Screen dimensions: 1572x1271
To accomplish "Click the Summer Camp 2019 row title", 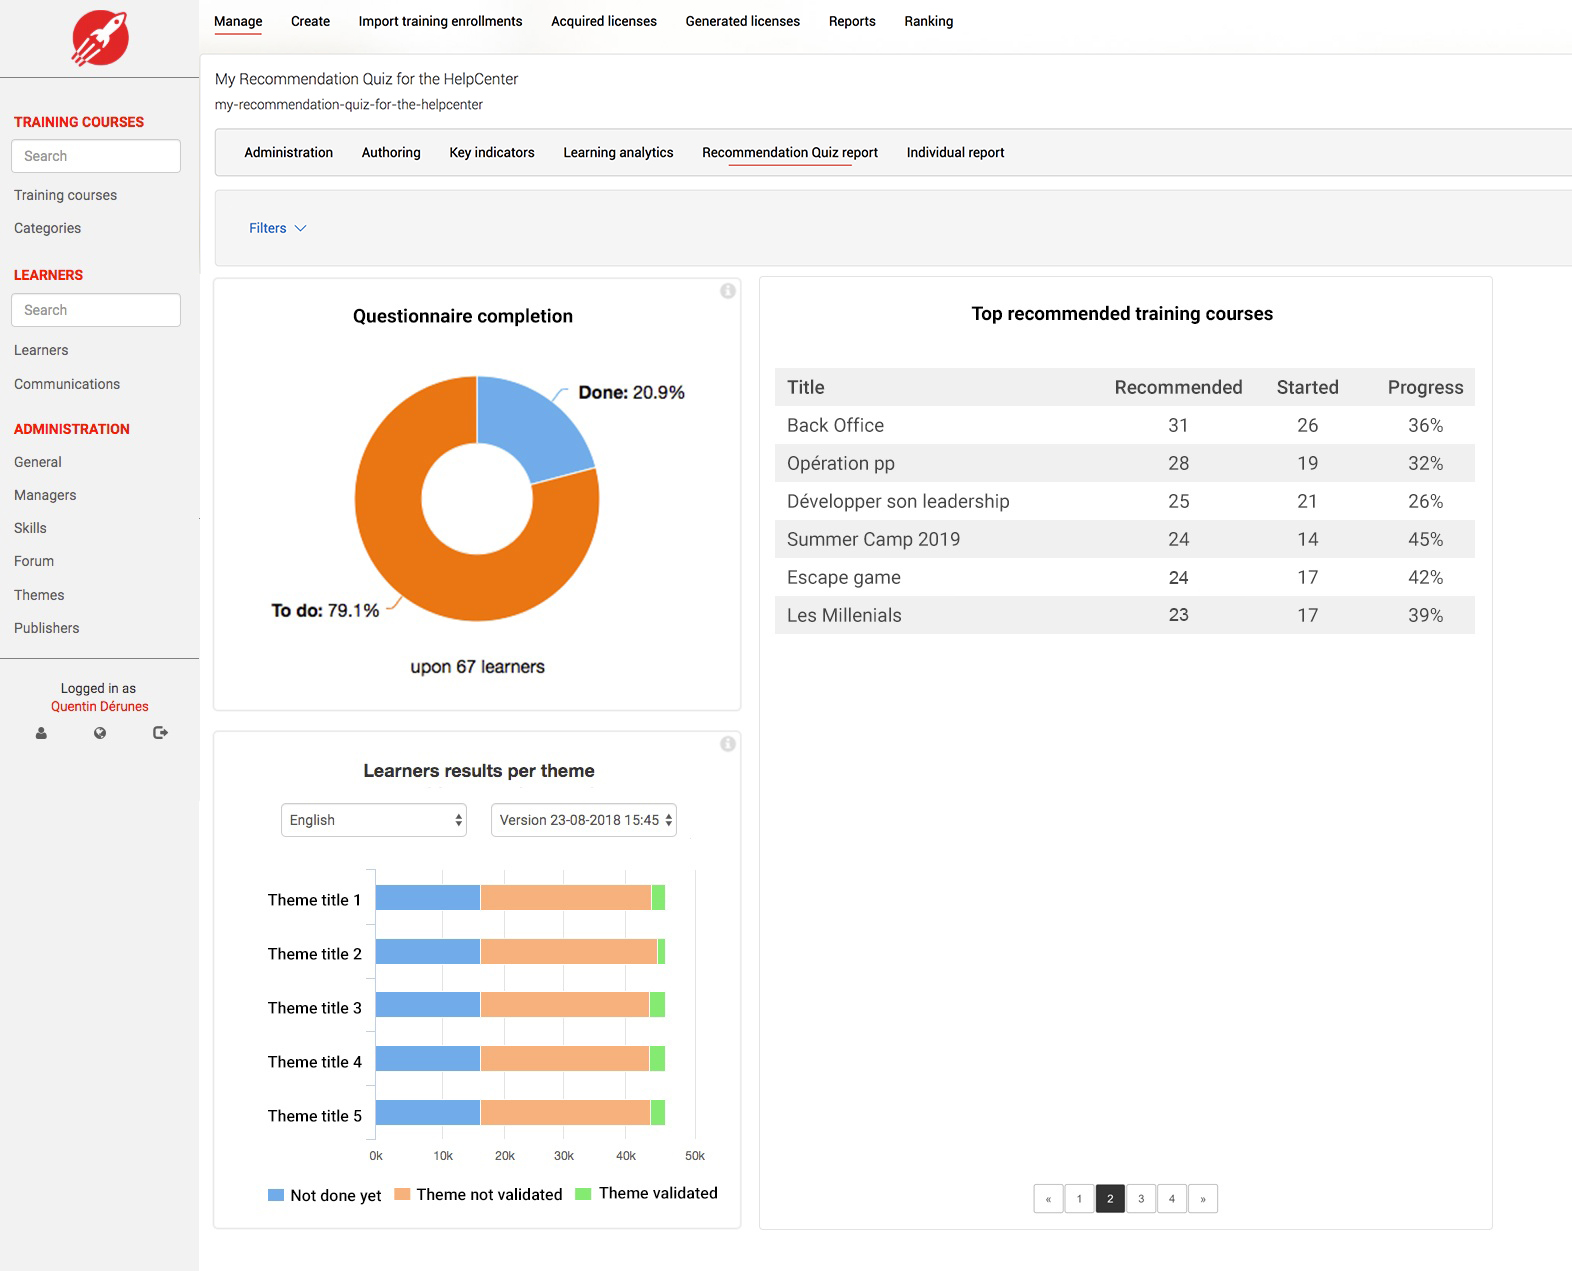I will (x=873, y=539).
